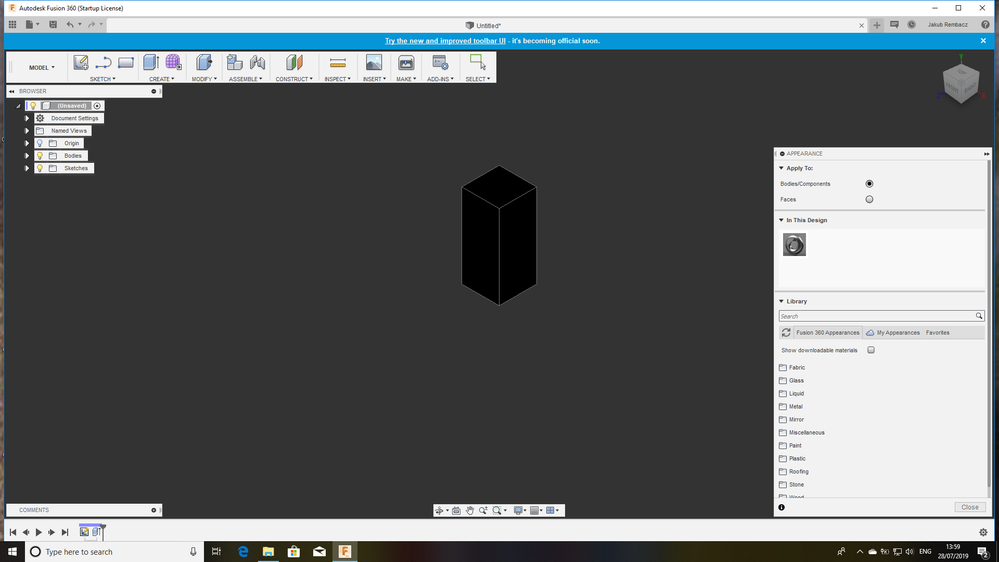
Task: Click the Extrude tool icon
Action: click(150, 62)
